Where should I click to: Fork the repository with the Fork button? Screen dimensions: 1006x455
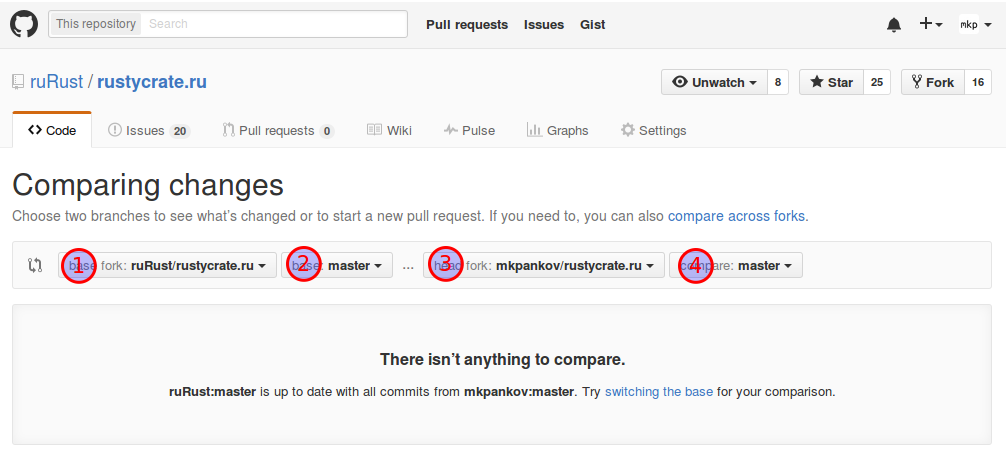pos(933,82)
